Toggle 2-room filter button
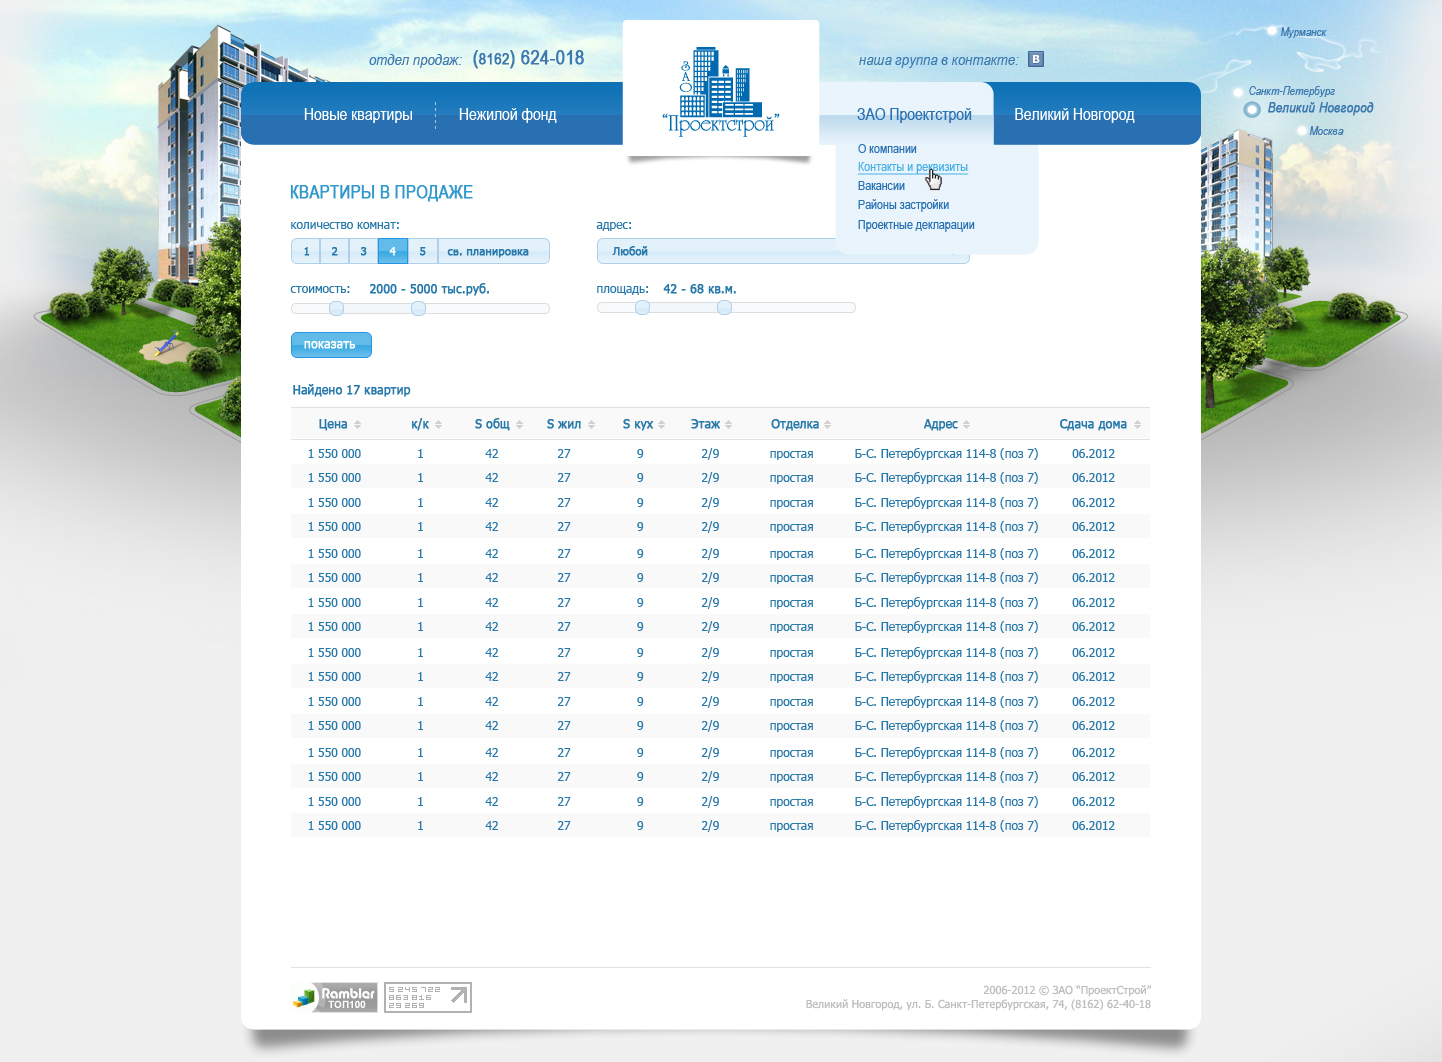This screenshot has width=1442, height=1062. pyautogui.click(x=335, y=251)
